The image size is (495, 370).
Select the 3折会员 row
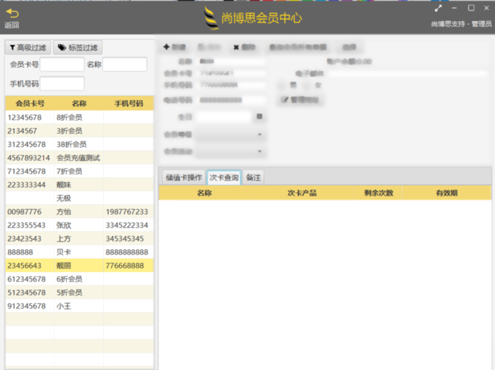click(79, 131)
